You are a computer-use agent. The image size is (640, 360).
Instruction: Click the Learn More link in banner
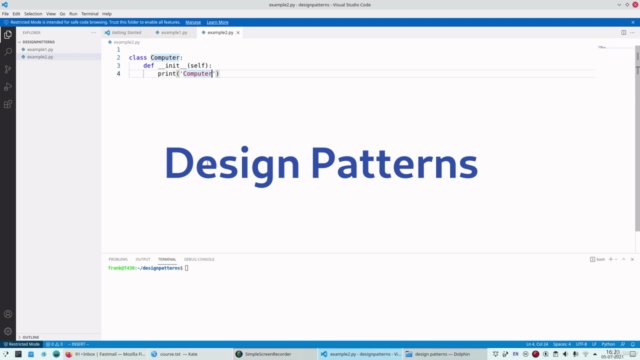coord(218,22)
